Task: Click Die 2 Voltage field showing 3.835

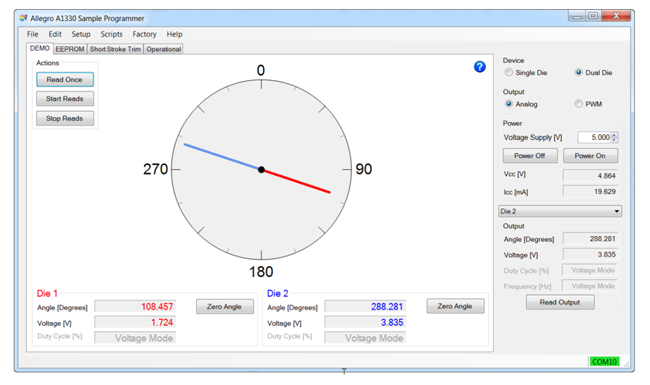Action: pos(365,322)
